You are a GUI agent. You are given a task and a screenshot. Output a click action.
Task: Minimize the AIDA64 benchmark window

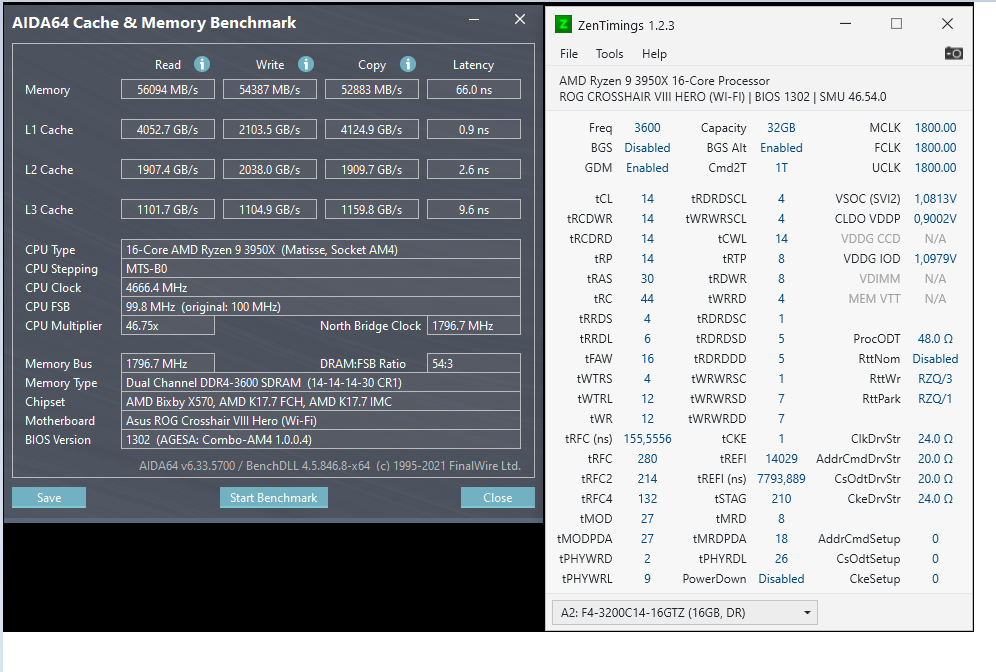pyautogui.click(x=474, y=20)
